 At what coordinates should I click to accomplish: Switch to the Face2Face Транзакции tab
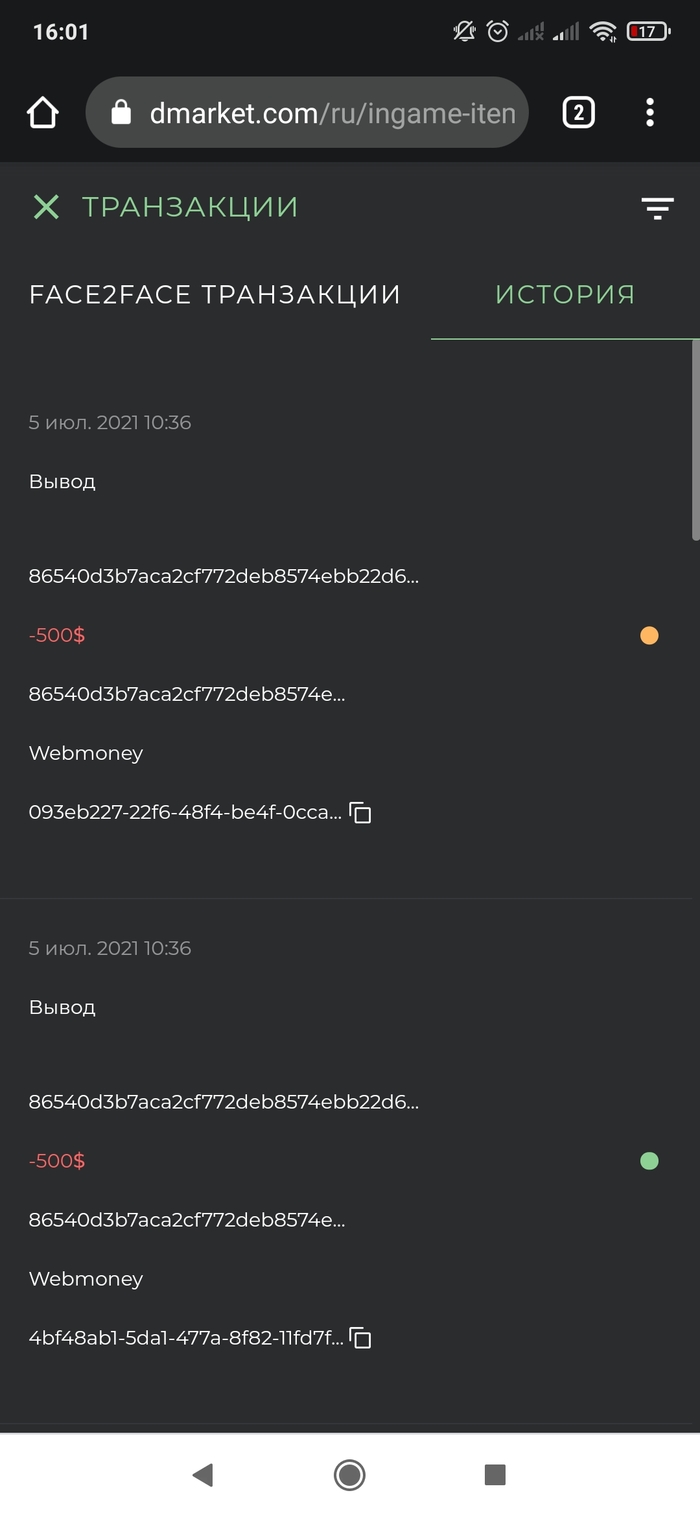[215, 295]
